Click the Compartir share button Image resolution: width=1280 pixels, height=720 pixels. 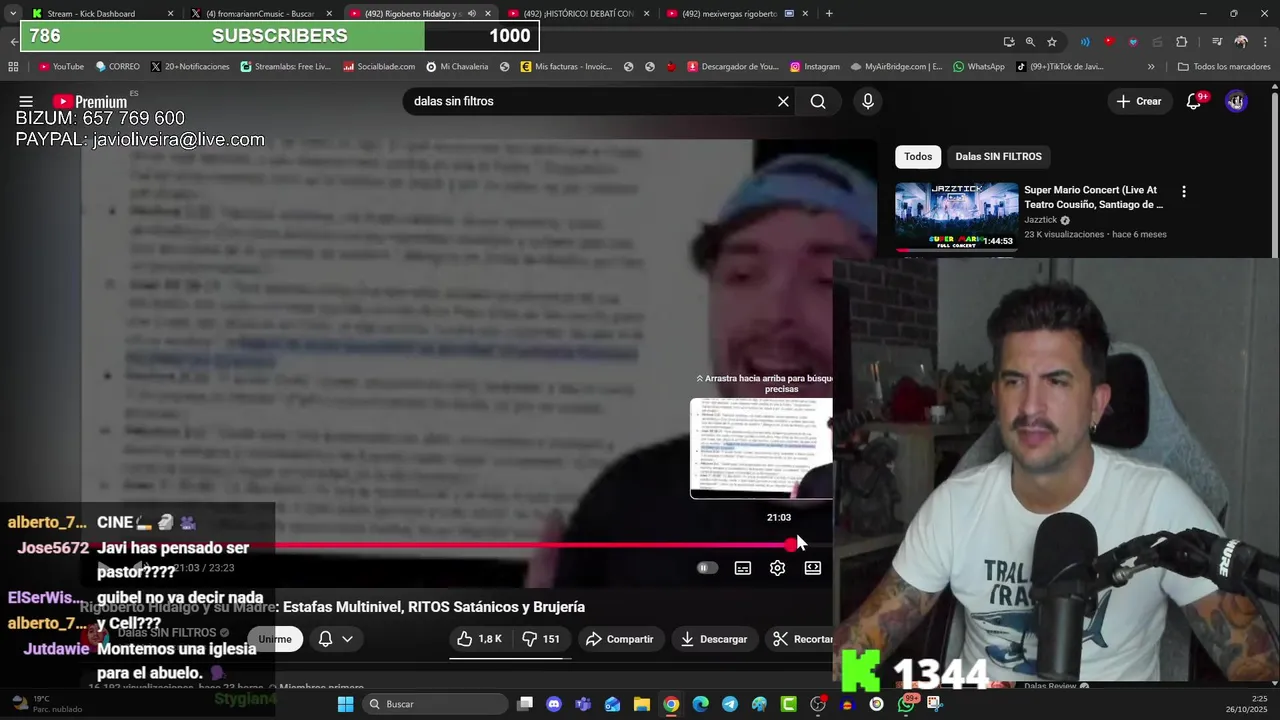620,639
